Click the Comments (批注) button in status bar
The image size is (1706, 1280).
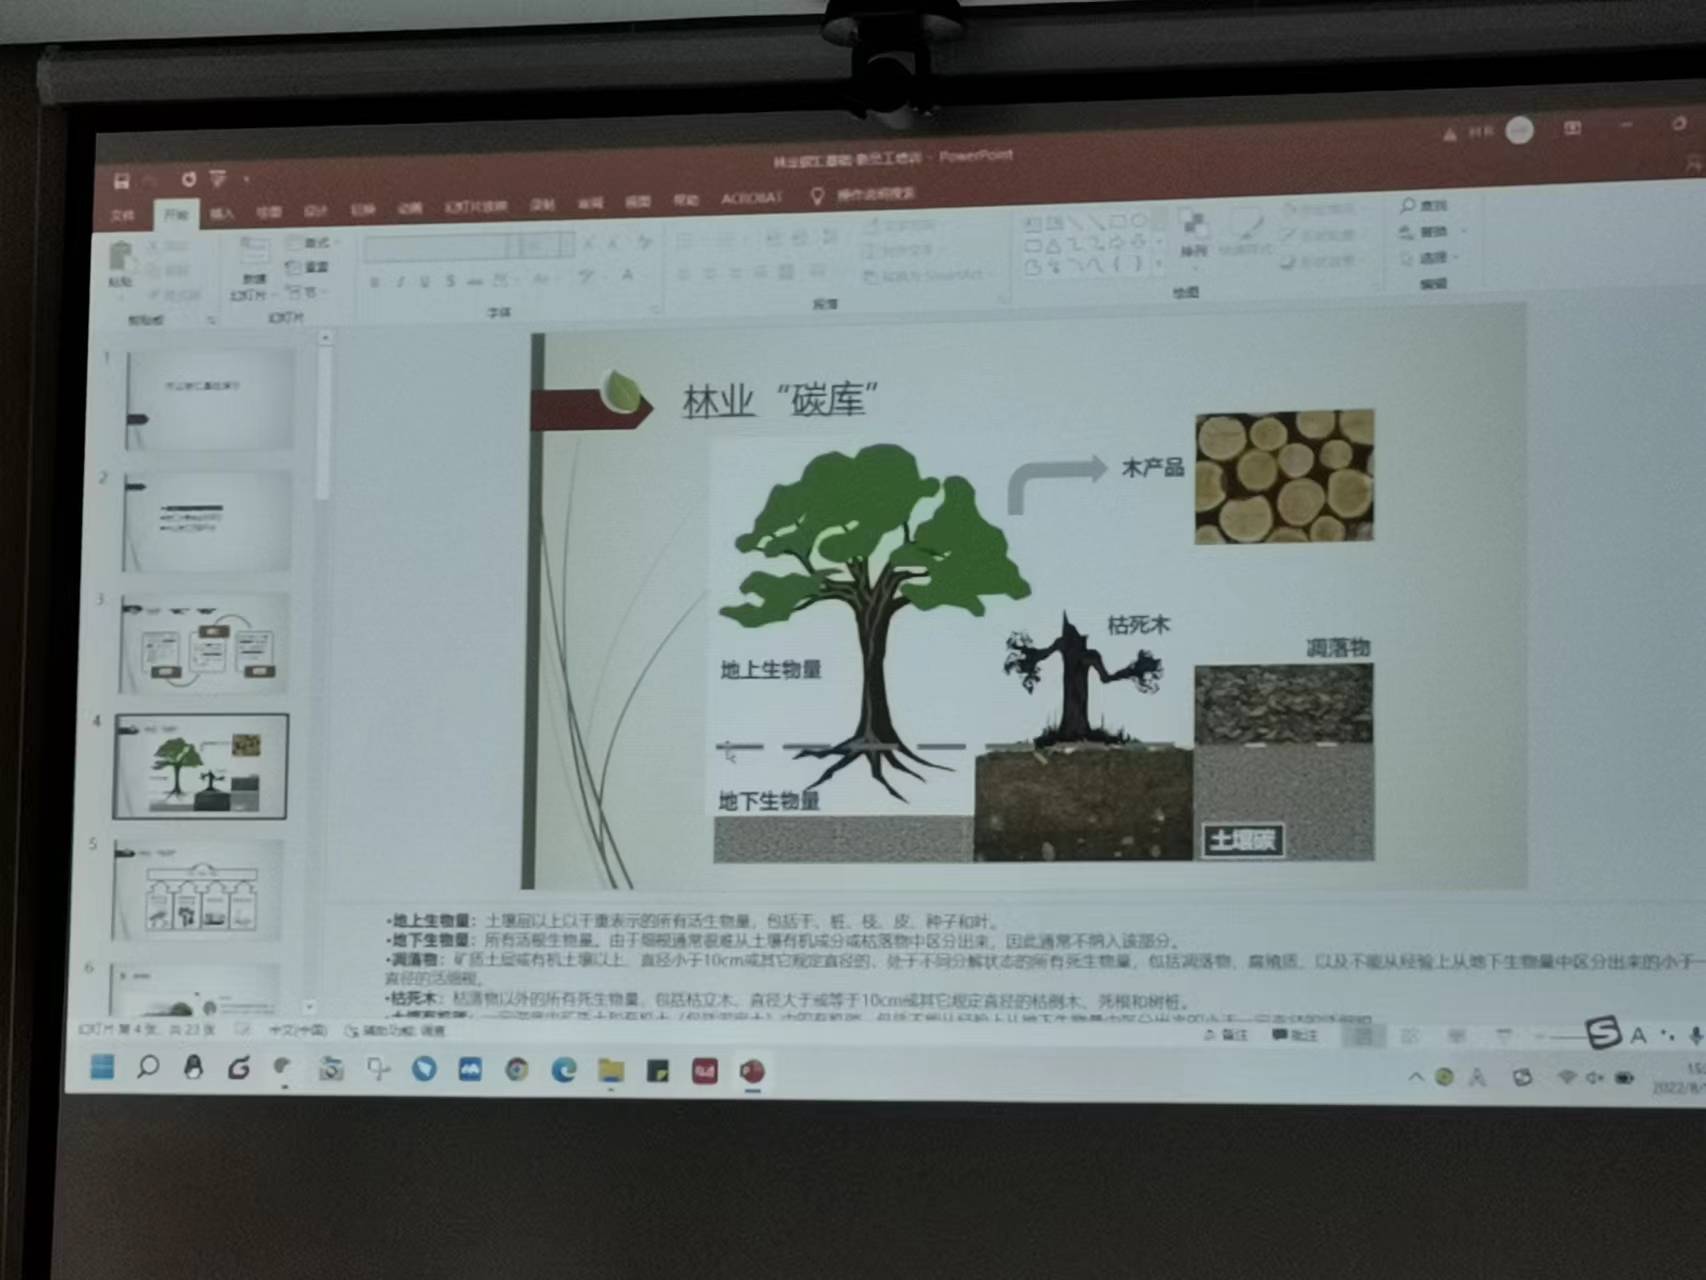[x=1296, y=1035]
